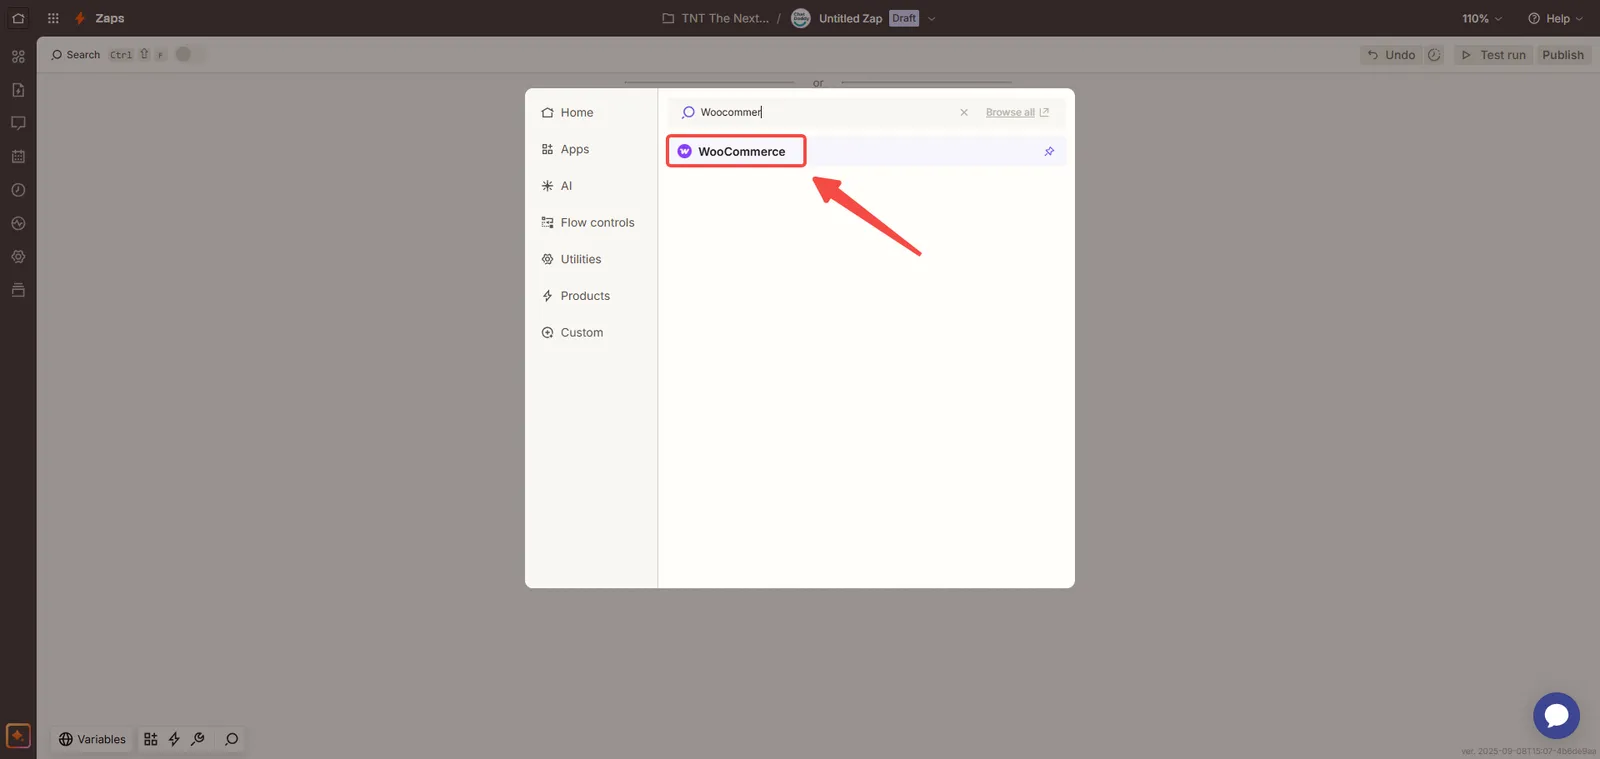Clear the app search field
The height and width of the screenshot is (759, 1600).
[964, 113]
